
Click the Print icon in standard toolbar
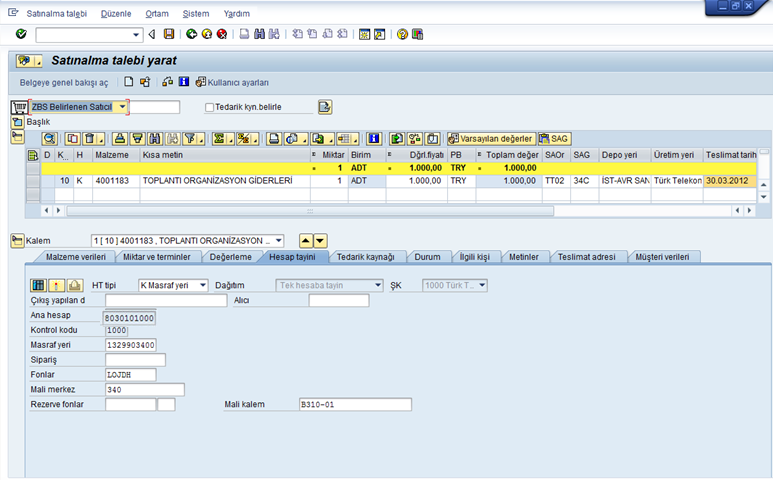(x=246, y=34)
